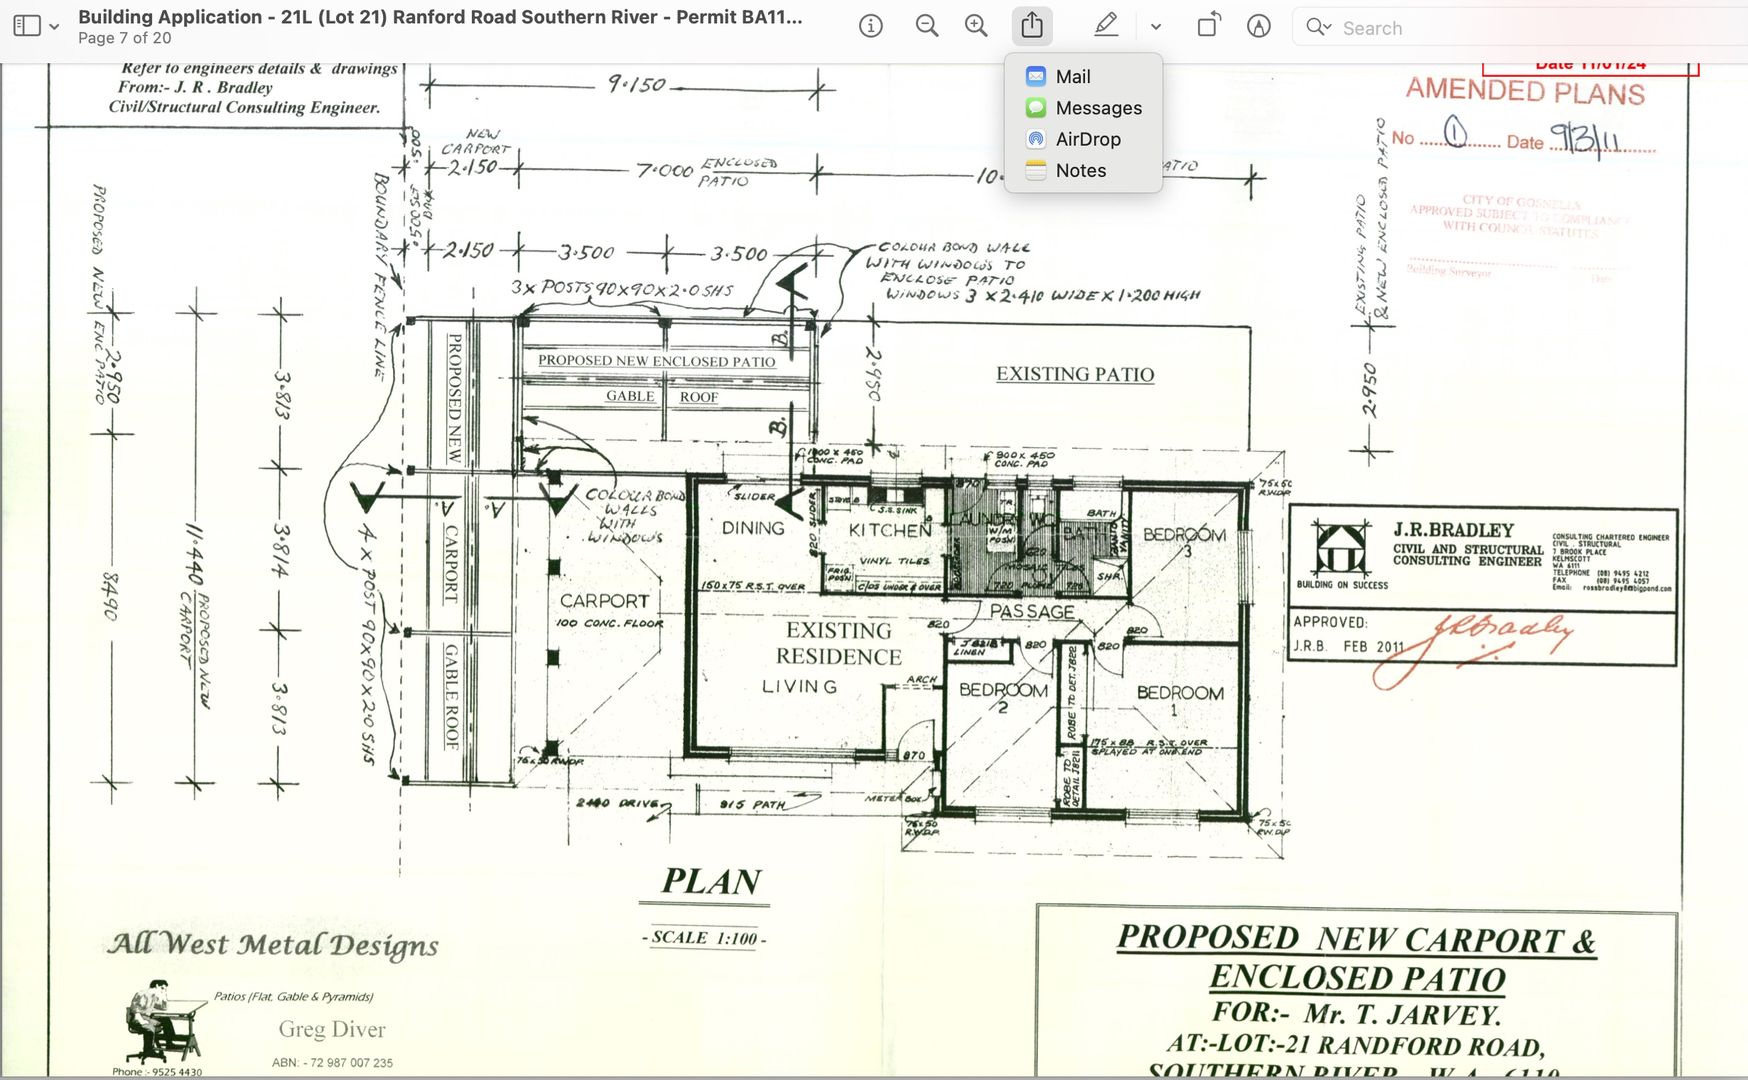1748x1080 pixels.
Task: Zoom in on the plan page
Action: (x=976, y=27)
